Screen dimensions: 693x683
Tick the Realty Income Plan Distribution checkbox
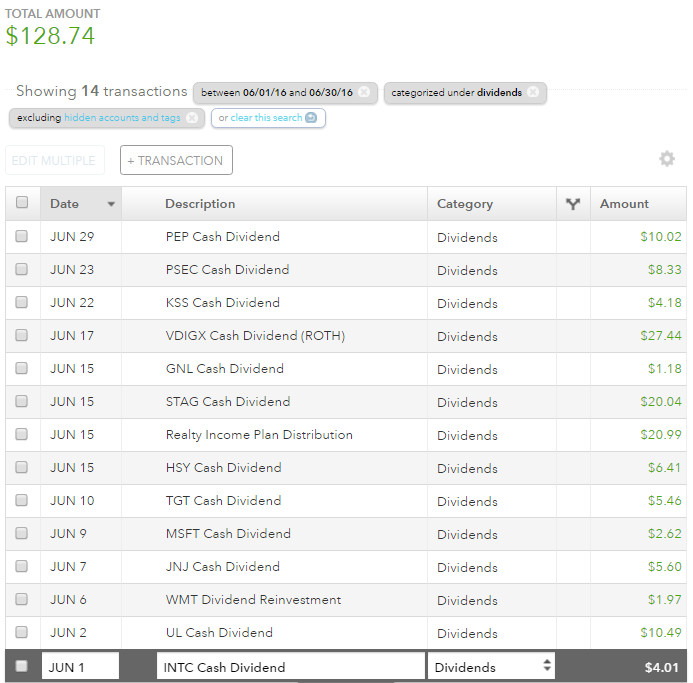coord(22,435)
